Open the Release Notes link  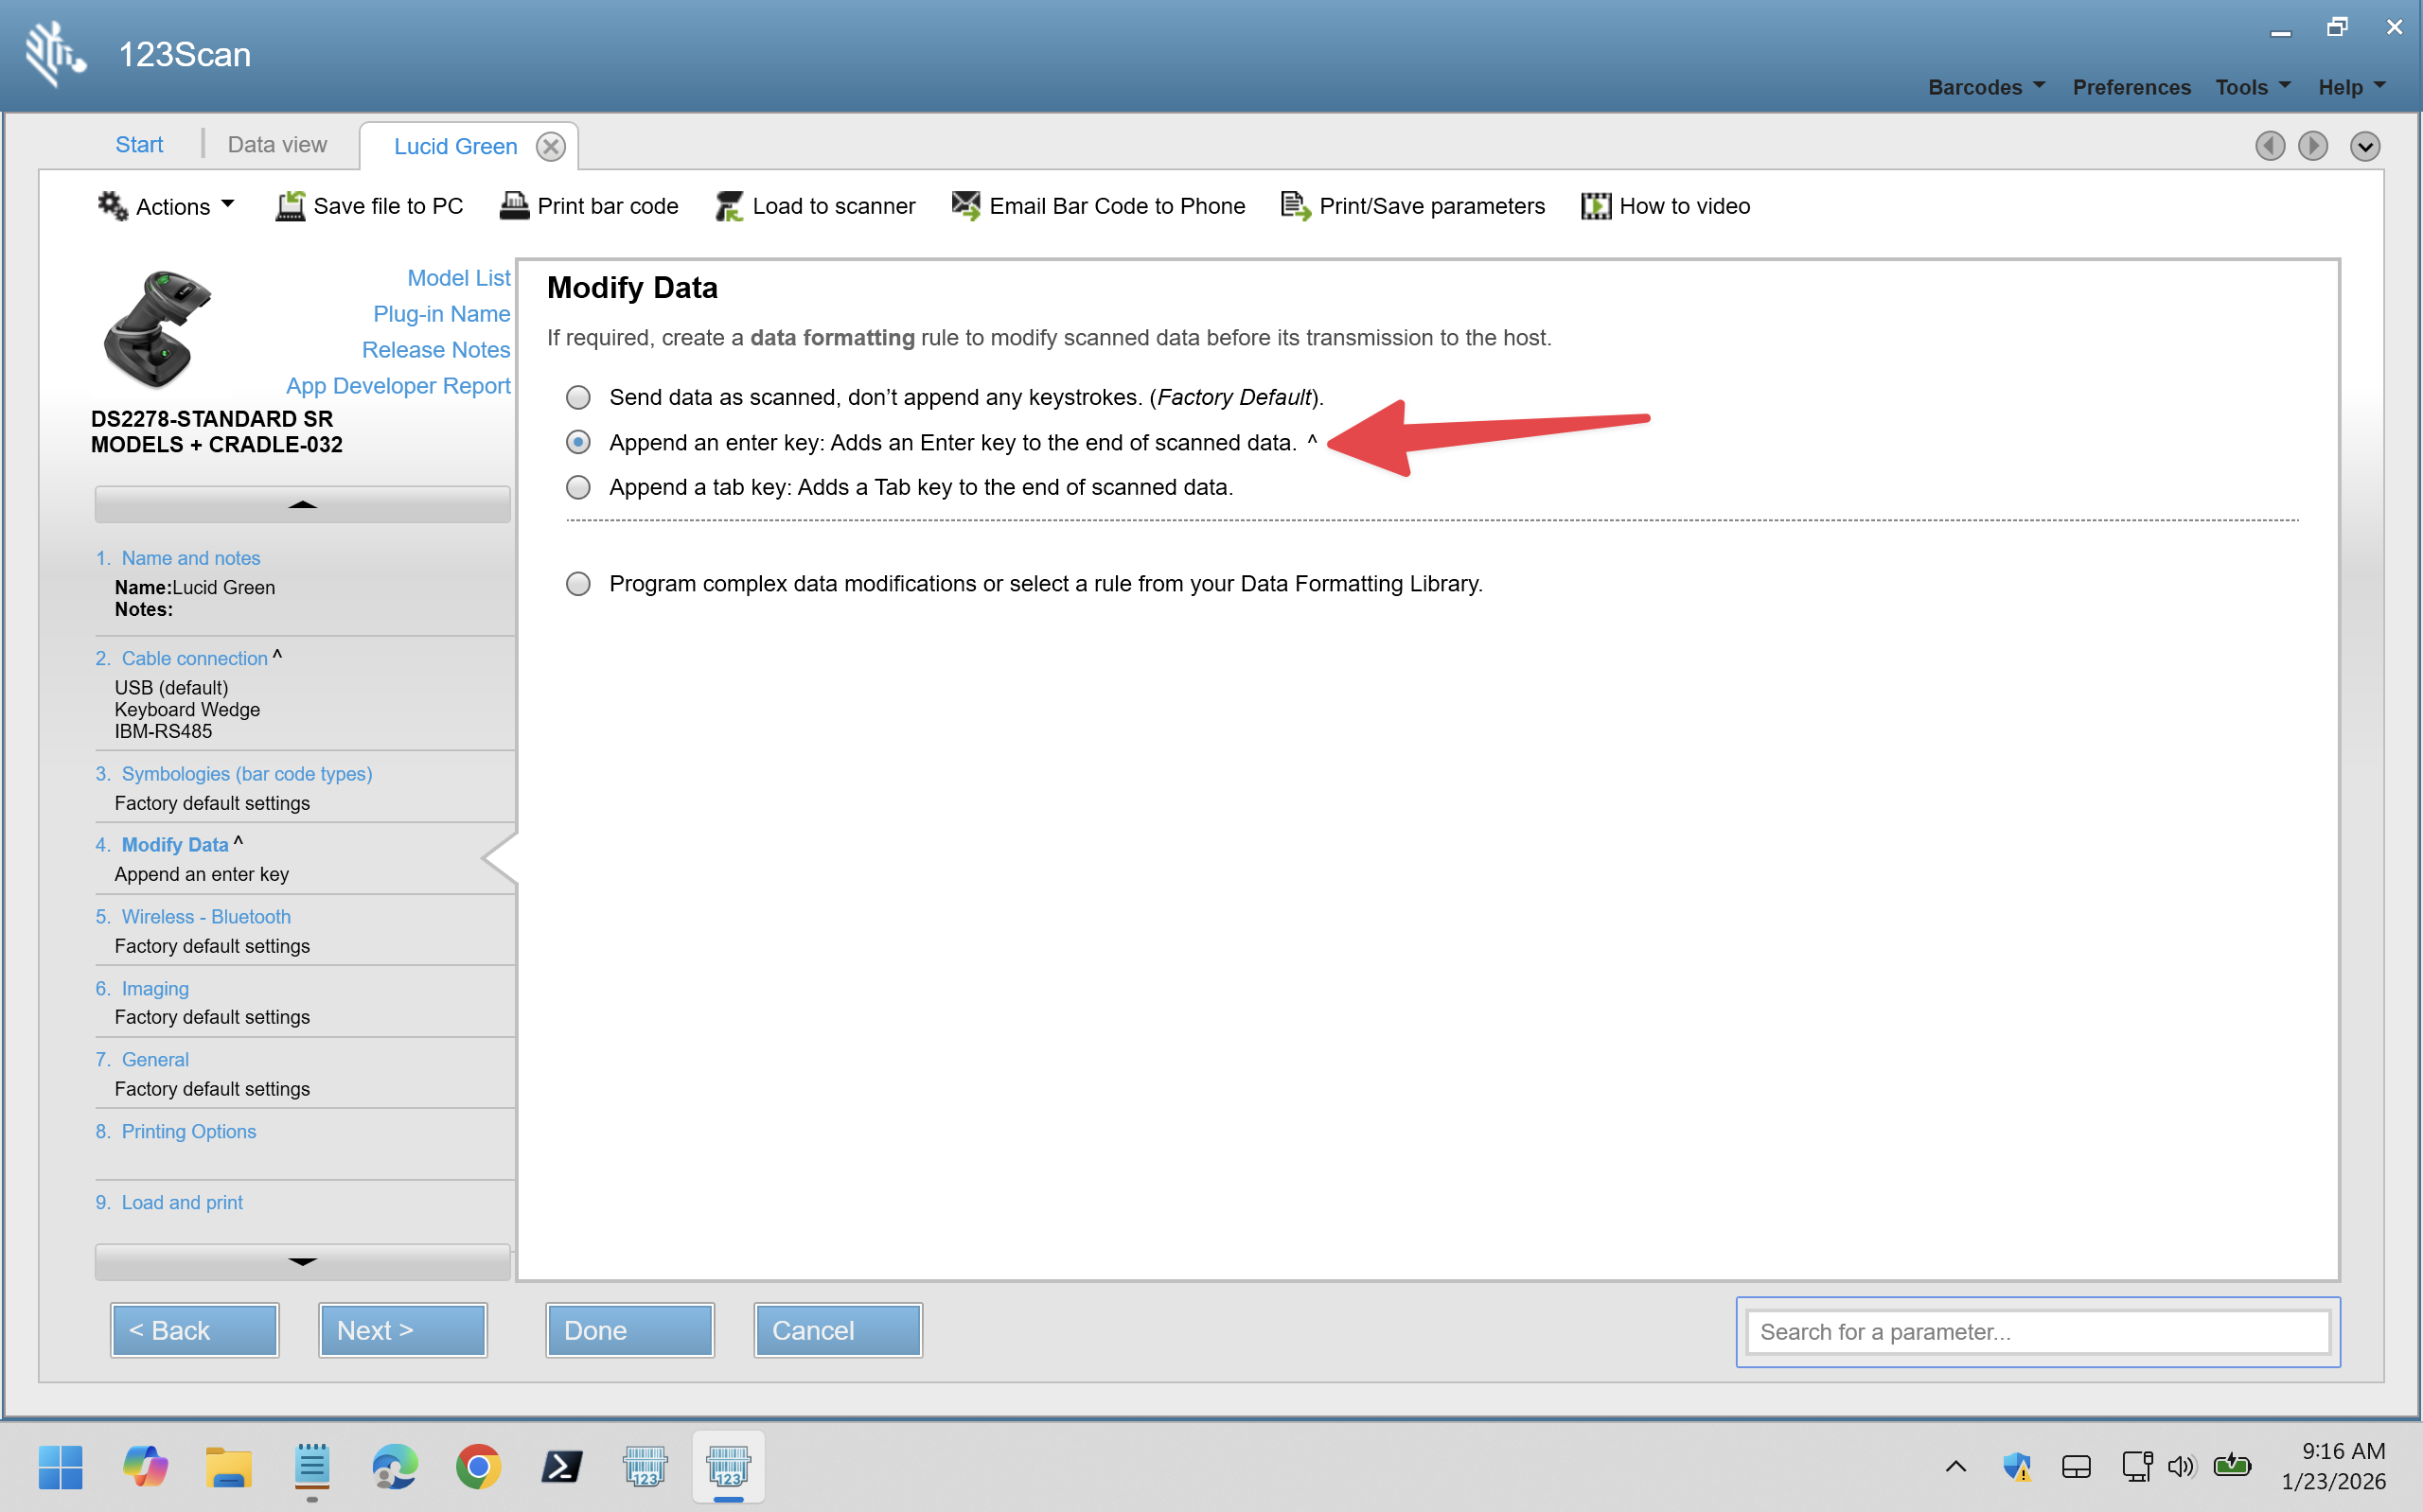435,350
